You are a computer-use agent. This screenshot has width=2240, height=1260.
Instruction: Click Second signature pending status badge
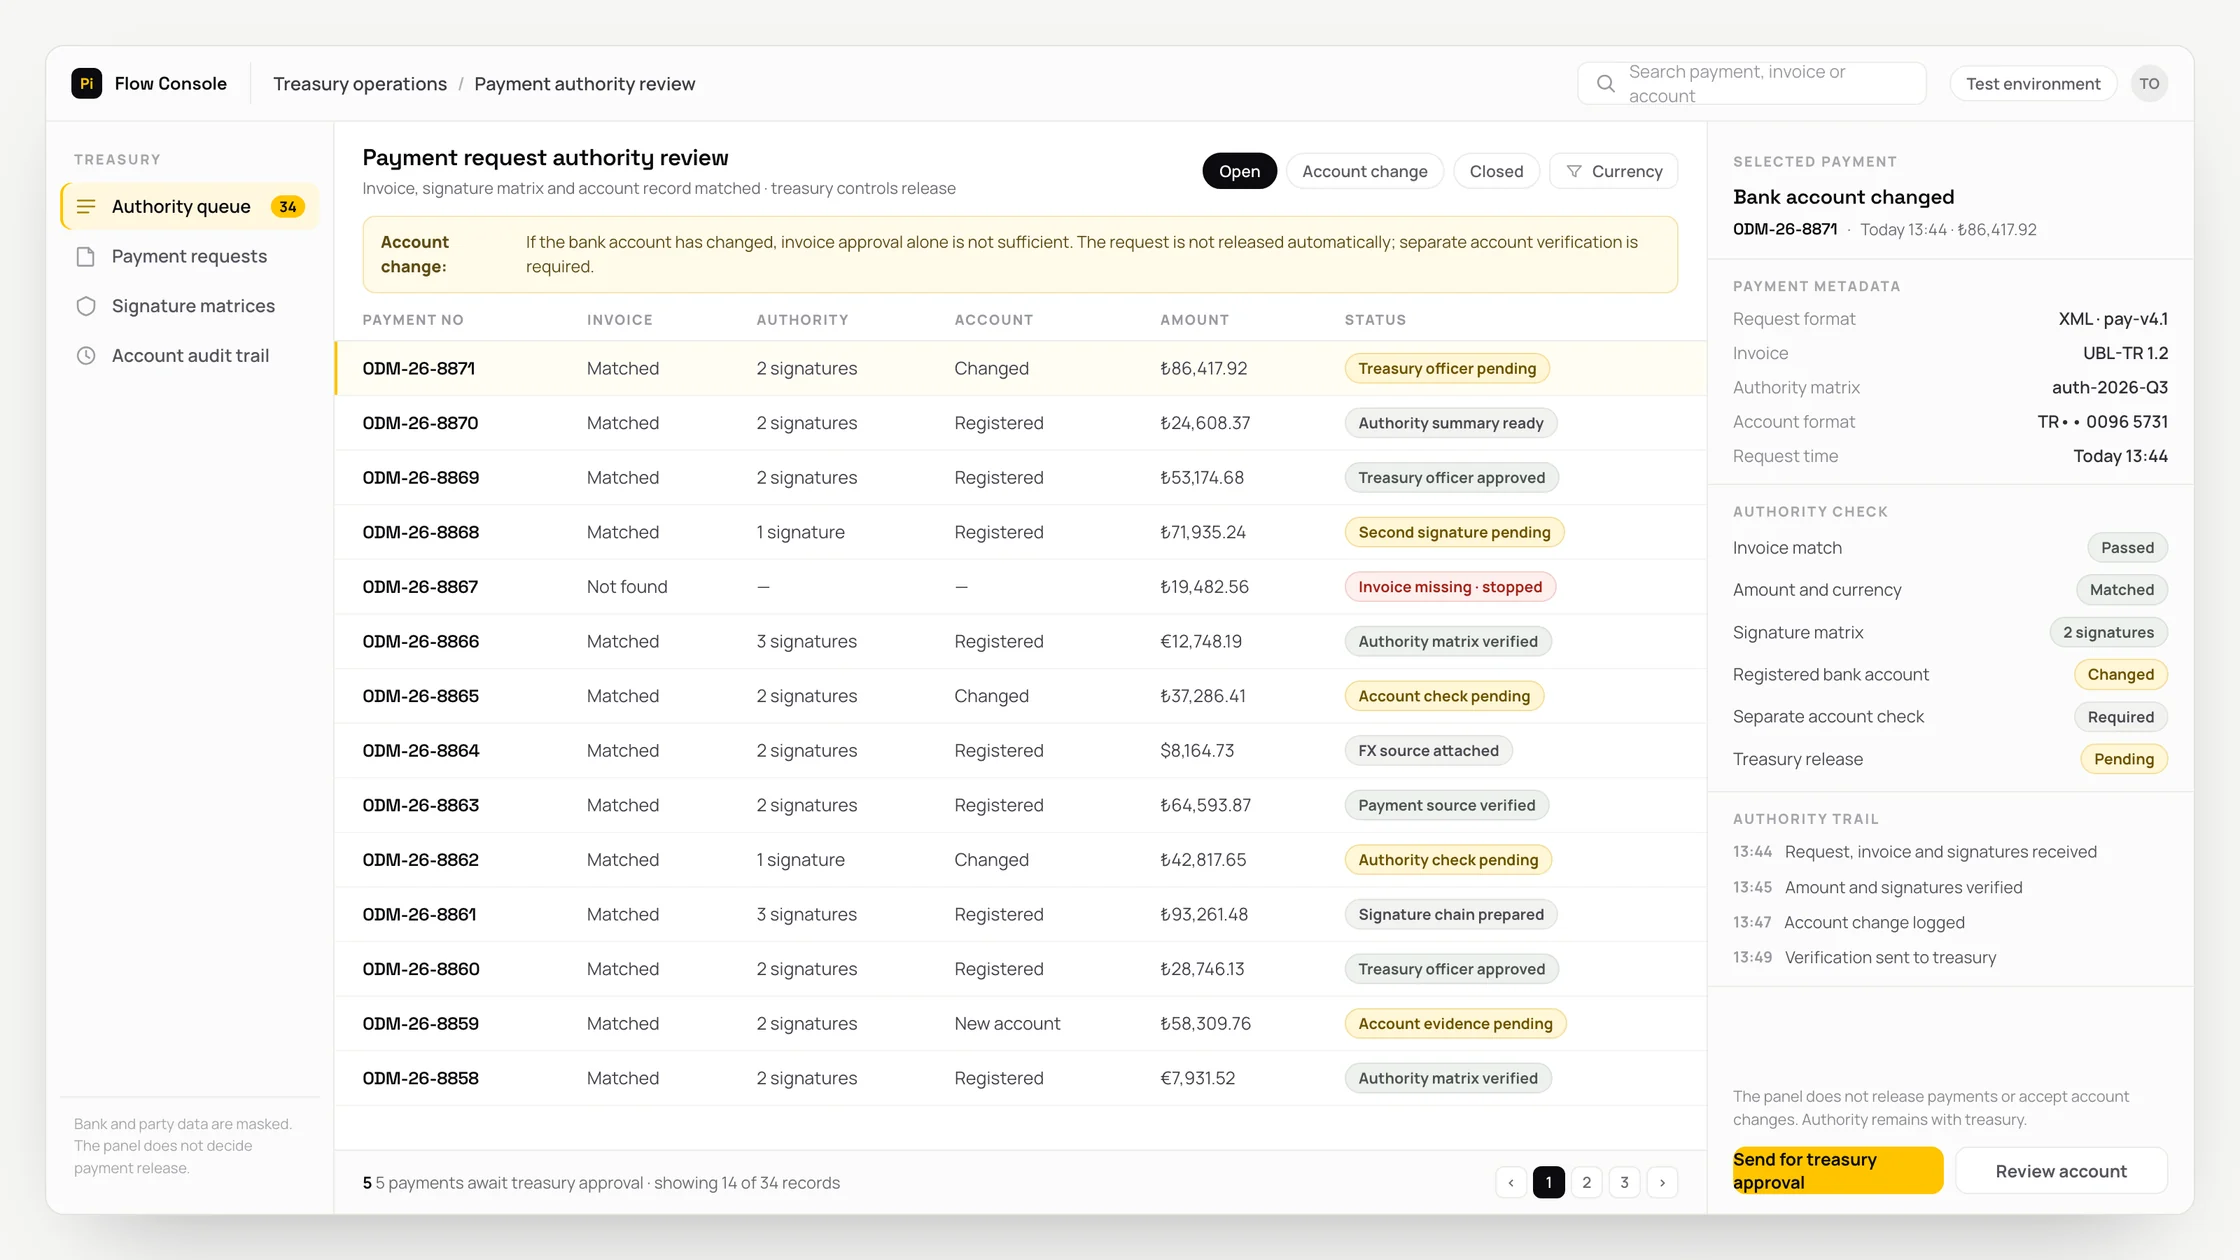(x=1454, y=532)
